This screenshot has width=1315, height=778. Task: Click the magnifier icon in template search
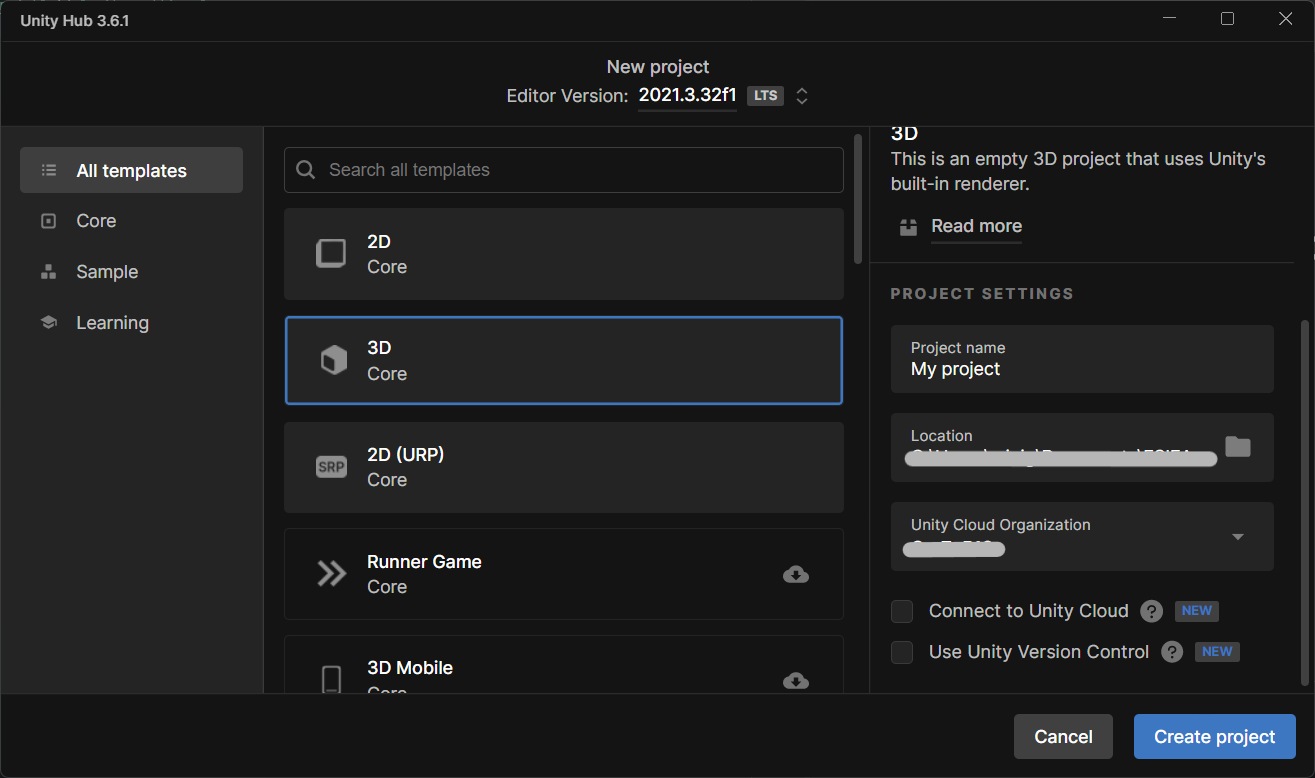pos(306,170)
